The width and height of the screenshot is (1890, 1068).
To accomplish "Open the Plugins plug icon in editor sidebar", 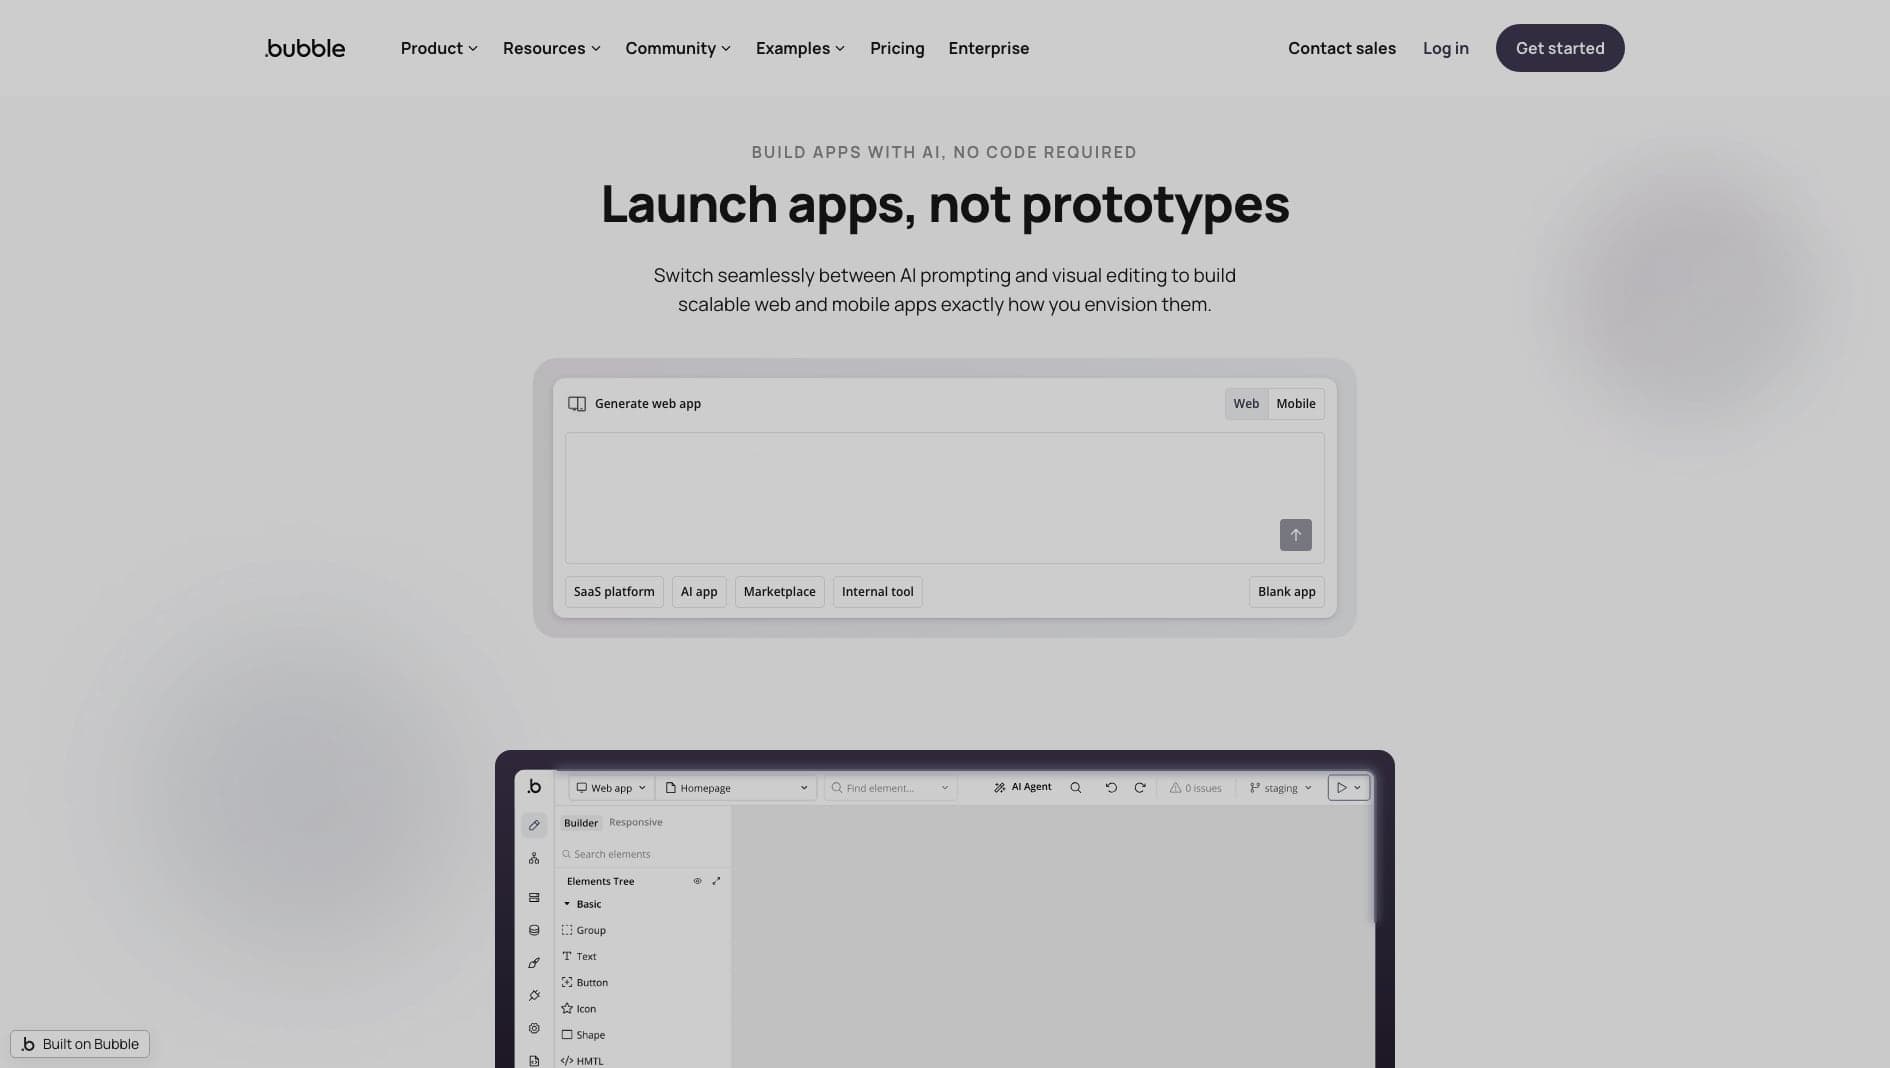I will pos(534,996).
